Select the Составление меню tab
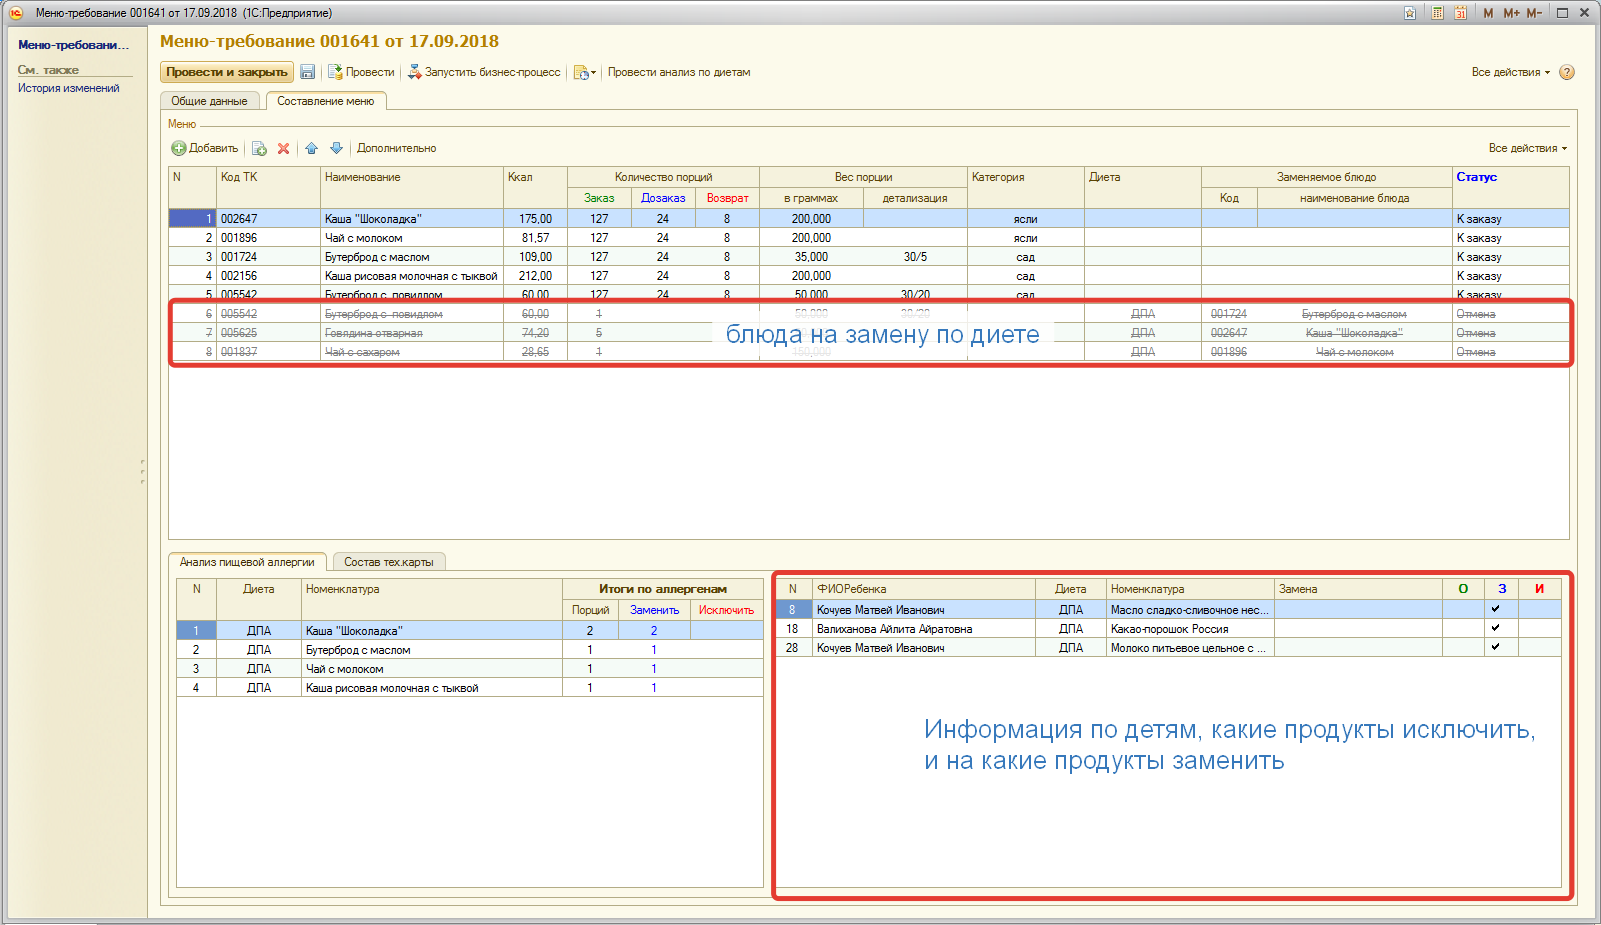1601x925 pixels. (326, 101)
